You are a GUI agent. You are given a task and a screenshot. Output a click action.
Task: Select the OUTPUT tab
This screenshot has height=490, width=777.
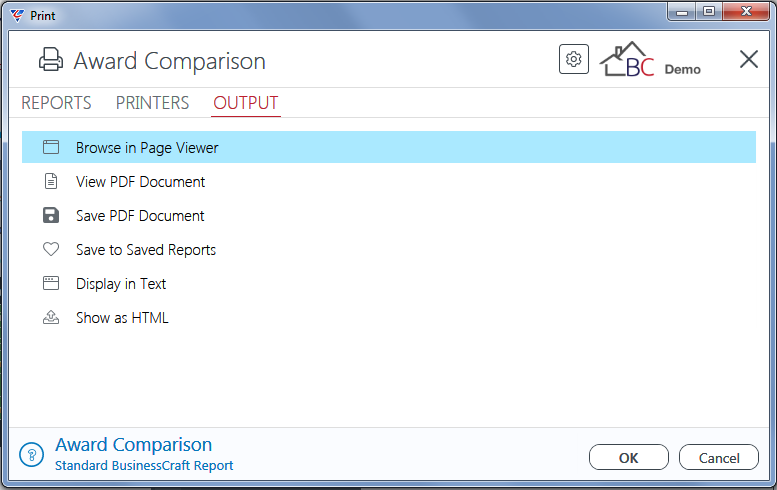[x=246, y=103]
